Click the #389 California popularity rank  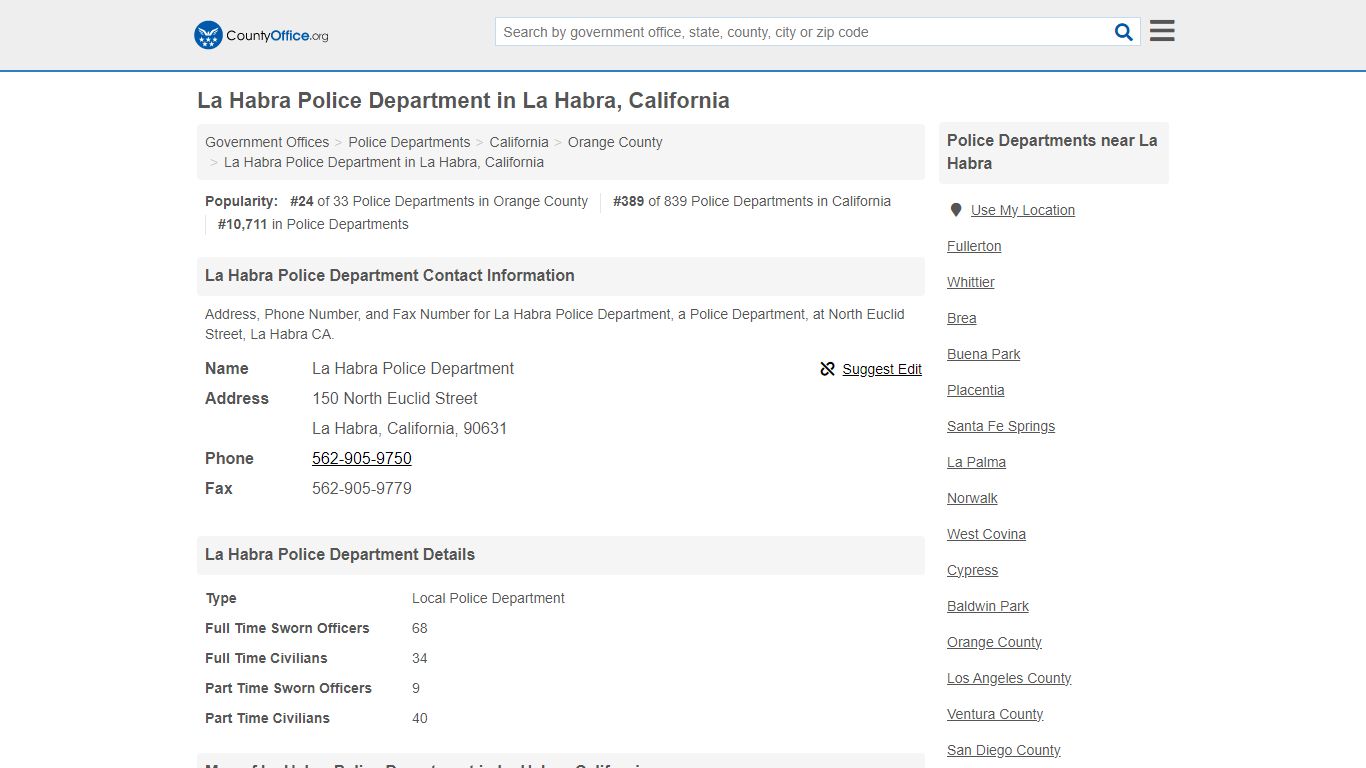[x=752, y=201]
